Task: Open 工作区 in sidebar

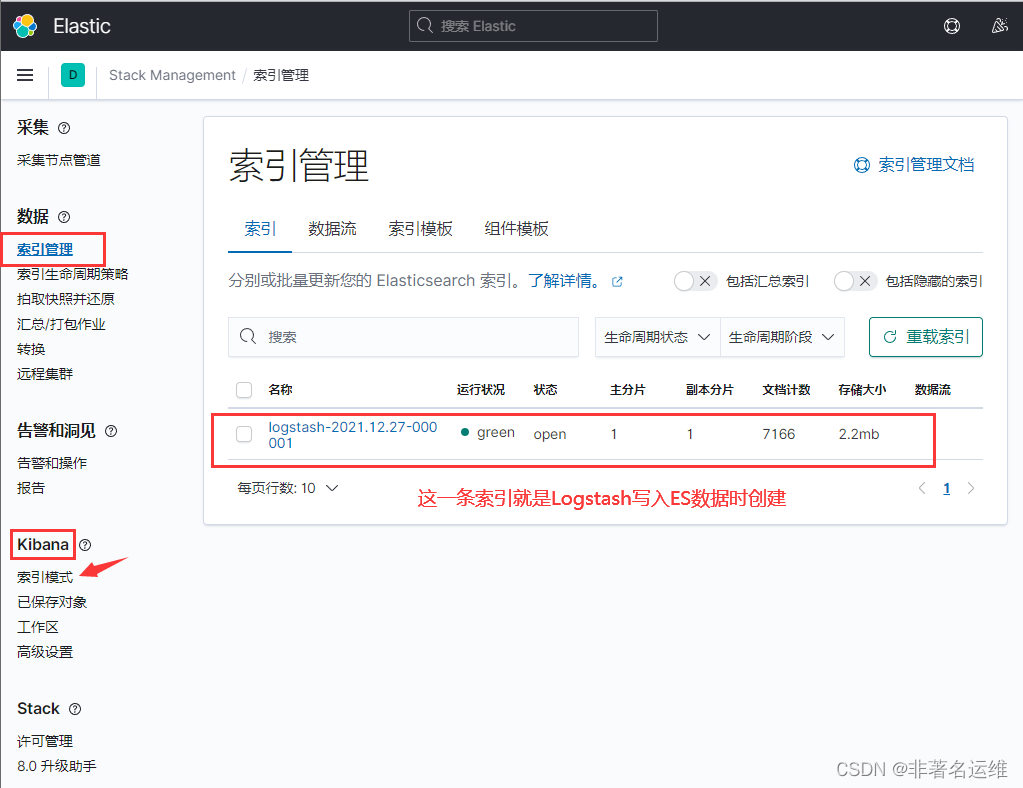Action: point(38,627)
